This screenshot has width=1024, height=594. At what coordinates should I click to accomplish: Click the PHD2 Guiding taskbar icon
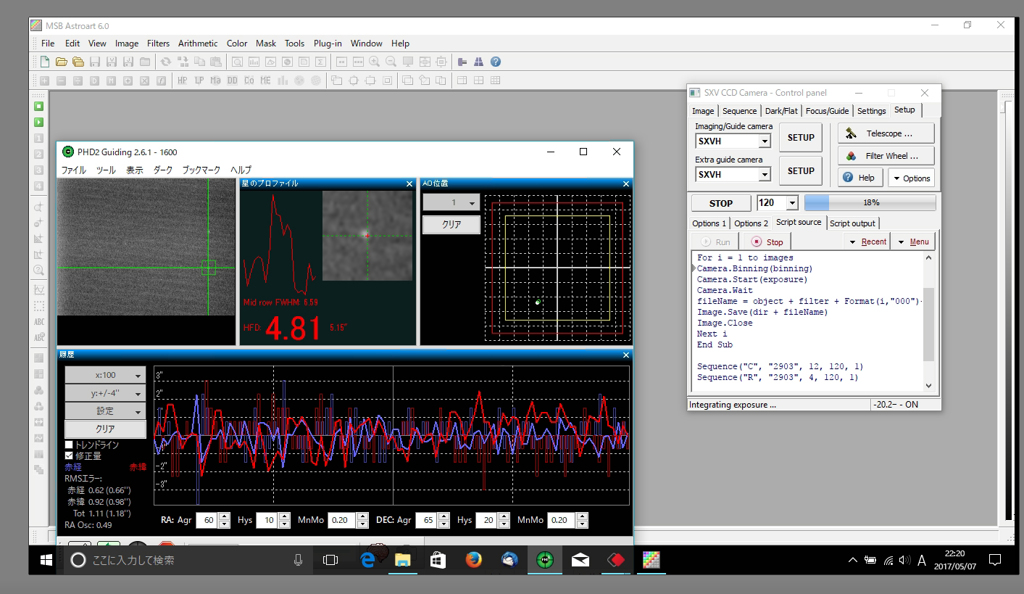(x=545, y=560)
